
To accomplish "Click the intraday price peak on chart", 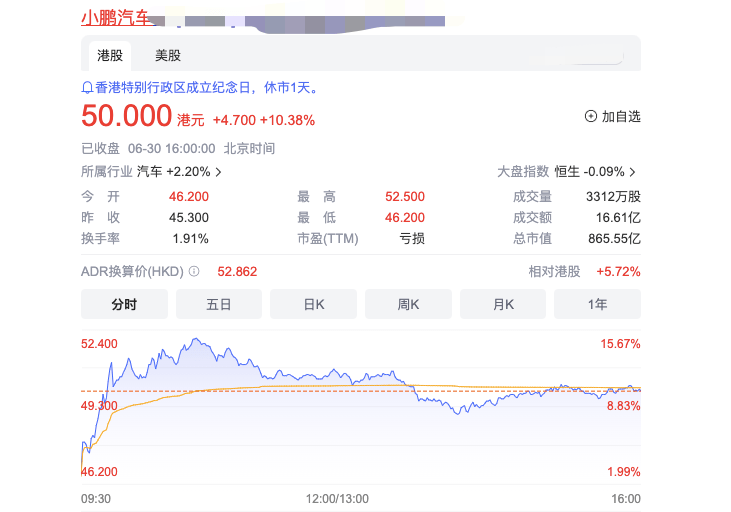I will tap(196, 339).
